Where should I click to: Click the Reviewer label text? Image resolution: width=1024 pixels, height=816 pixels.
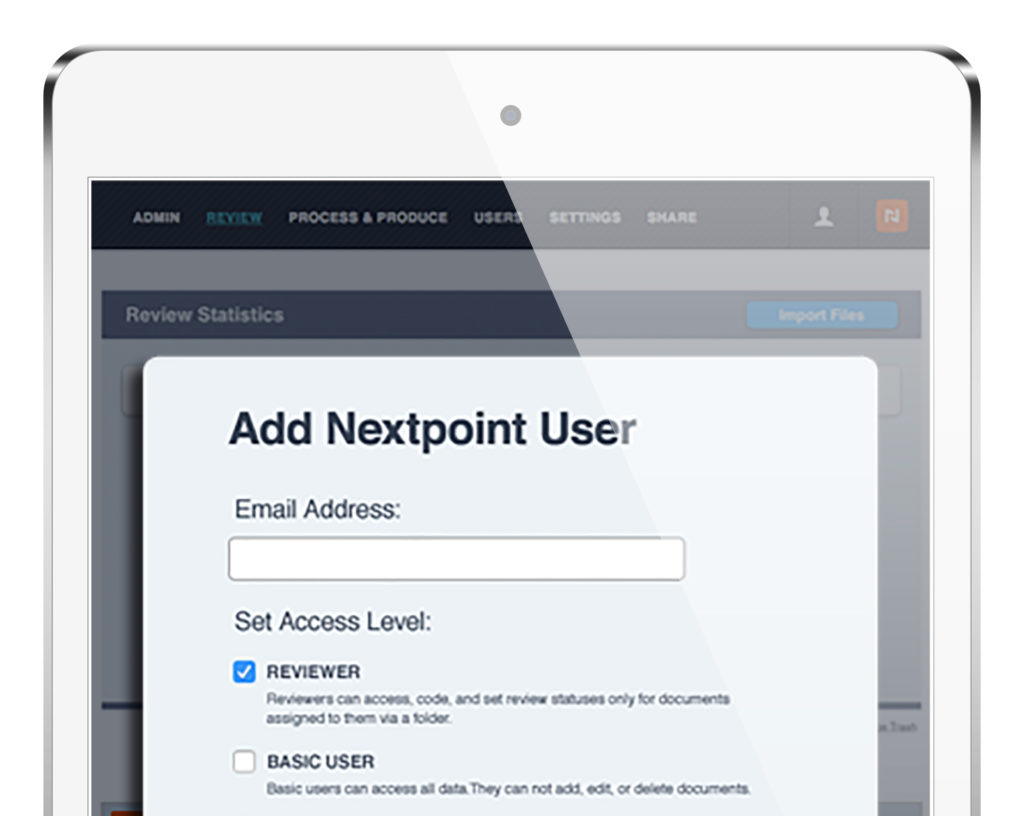(312, 671)
